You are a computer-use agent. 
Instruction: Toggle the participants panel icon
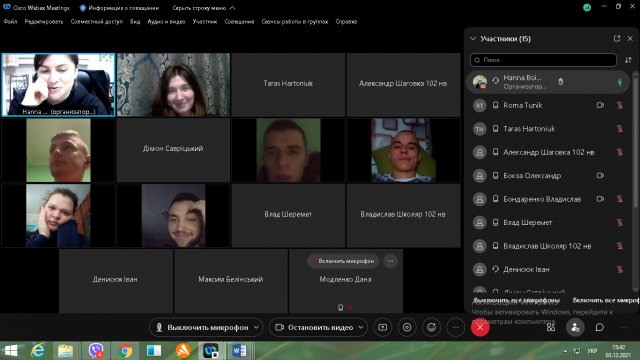575,327
